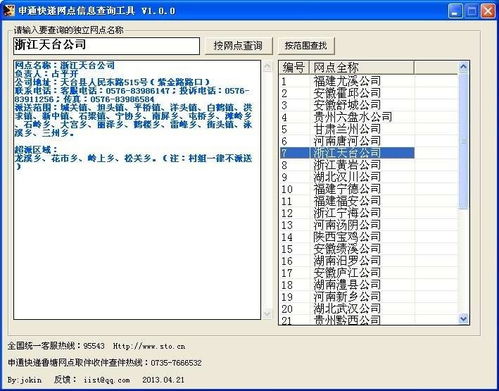This screenshot has height=391, width=499.
Task: Focus the 网点名称 search input field
Action: pyautogui.click(x=106, y=46)
